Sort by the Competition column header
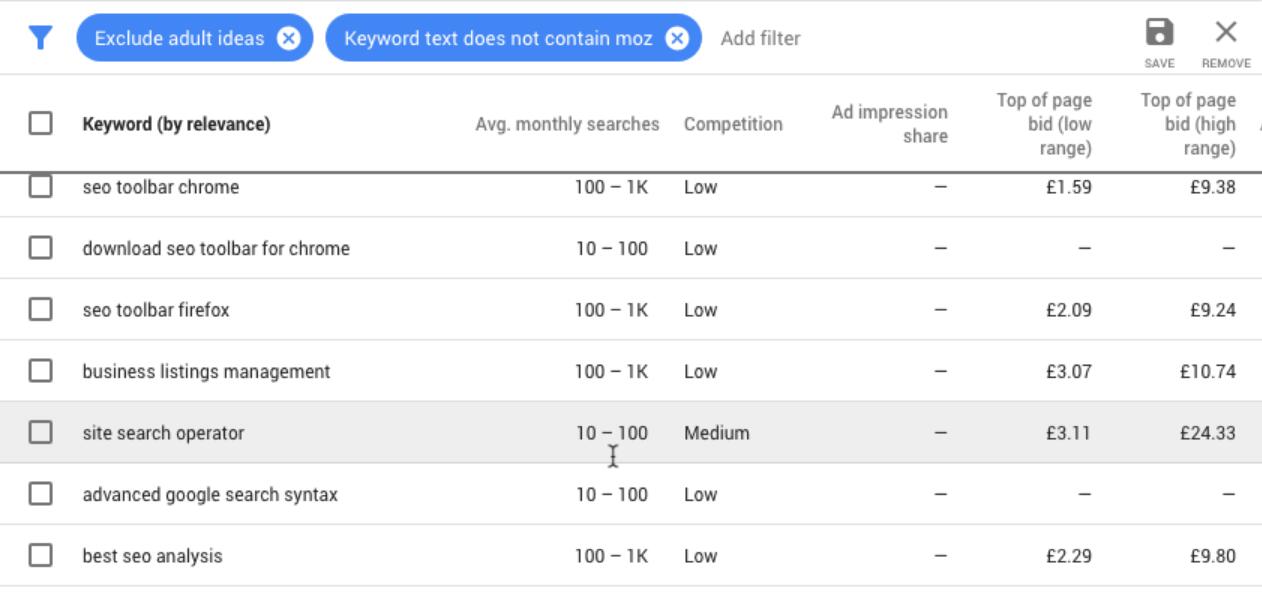 (733, 124)
